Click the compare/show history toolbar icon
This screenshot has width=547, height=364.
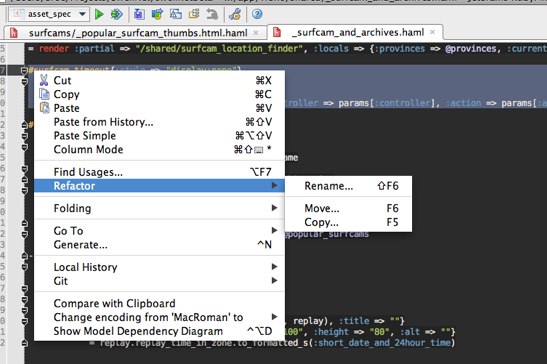tap(175, 14)
